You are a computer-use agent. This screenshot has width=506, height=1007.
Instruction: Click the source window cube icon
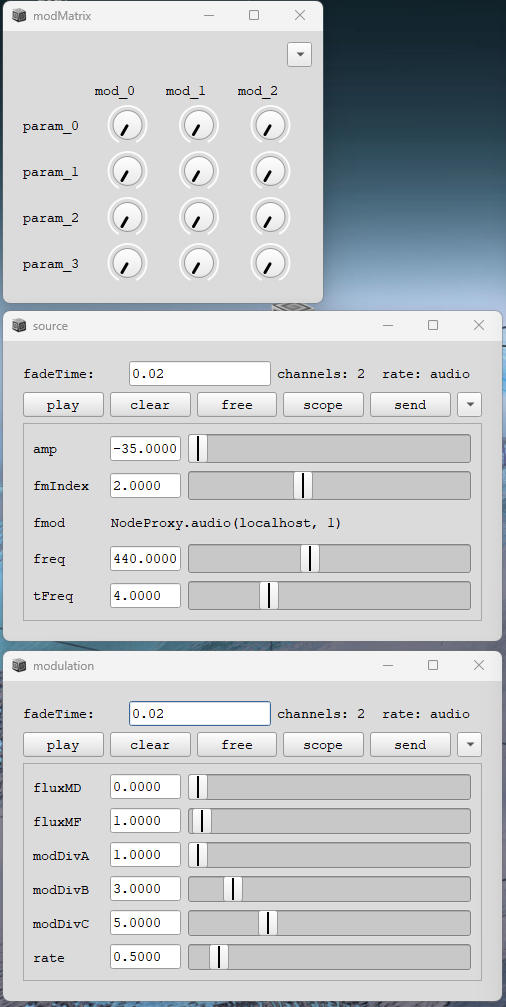pos(19,326)
